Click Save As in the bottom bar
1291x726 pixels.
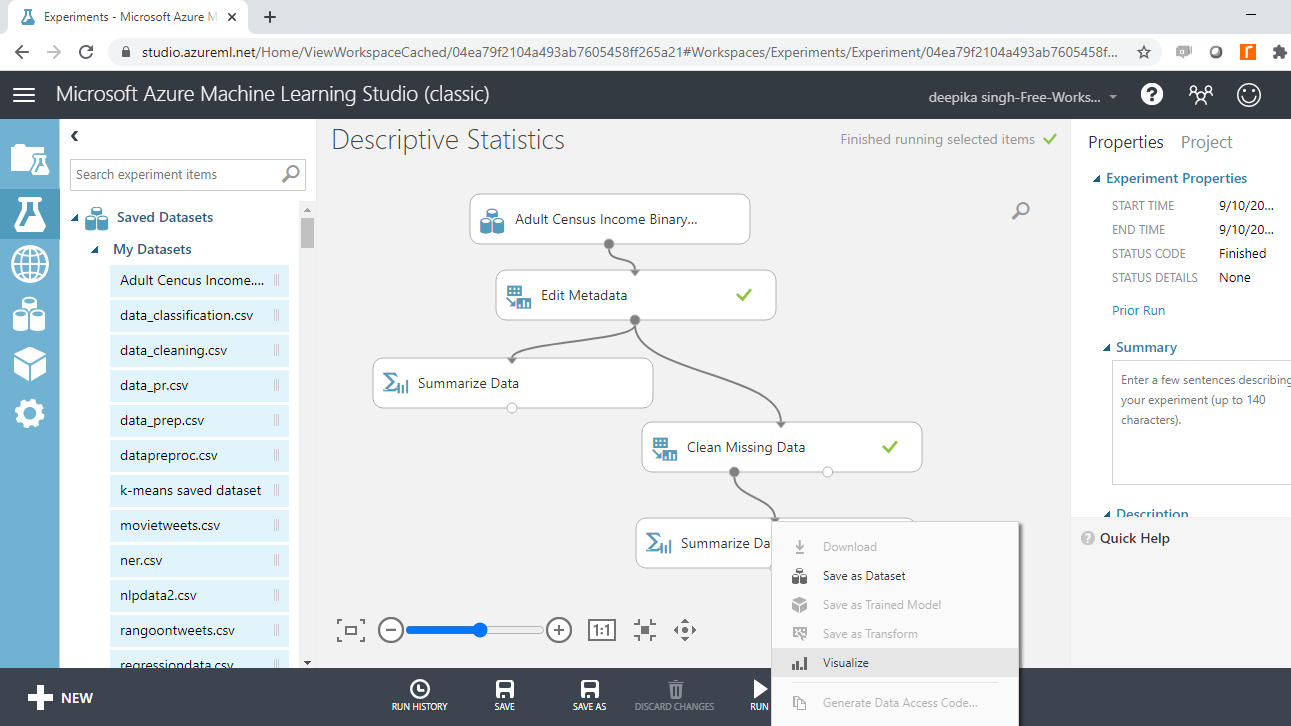[589, 696]
